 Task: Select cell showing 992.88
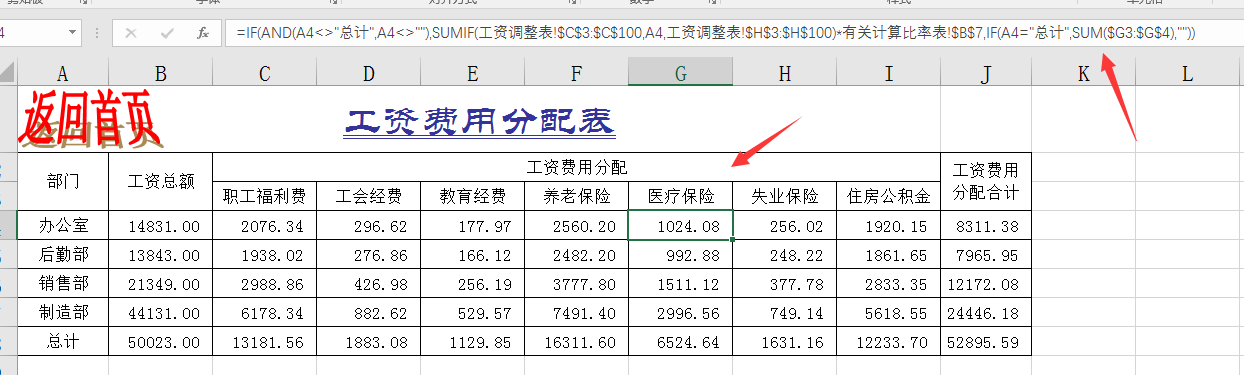click(x=680, y=254)
